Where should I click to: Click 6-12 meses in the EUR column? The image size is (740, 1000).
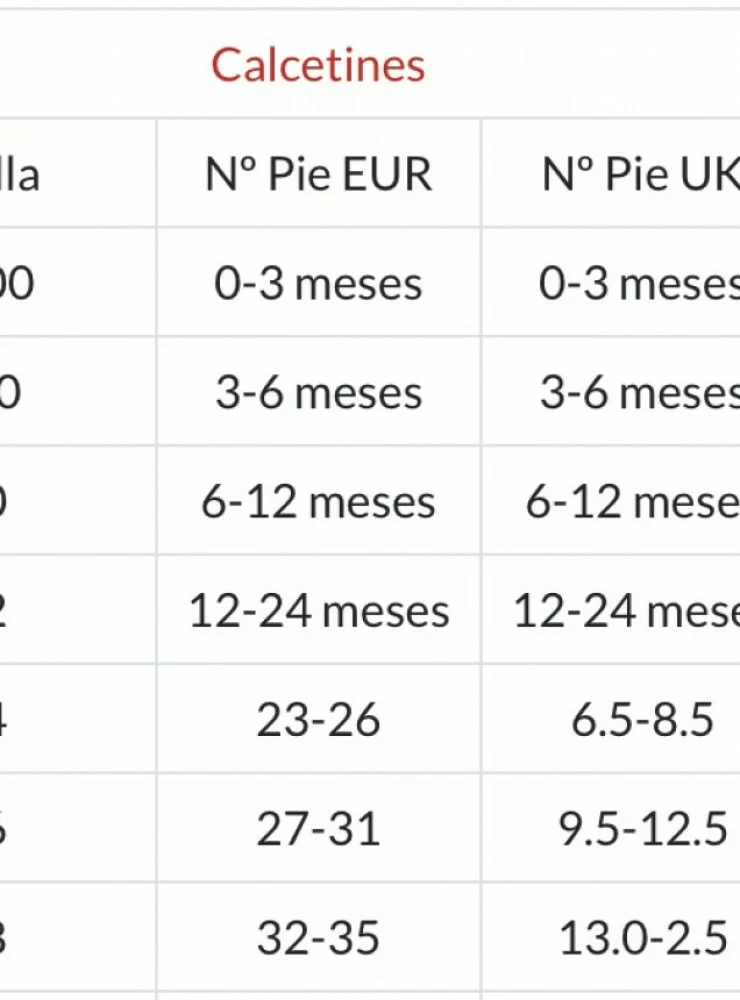[318, 502]
